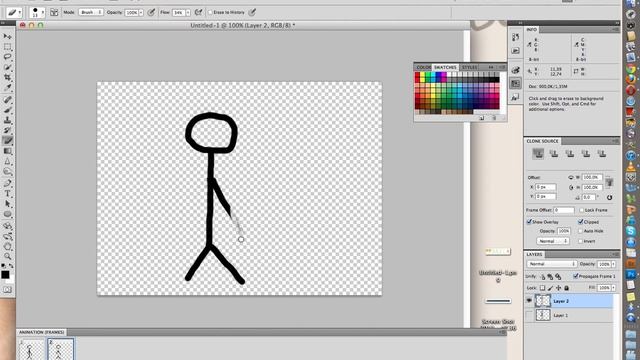Image resolution: width=640 pixels, height=360 pixels.
Task: Select animation frame 1 thumbnail
Action: (x=32, y=349)
